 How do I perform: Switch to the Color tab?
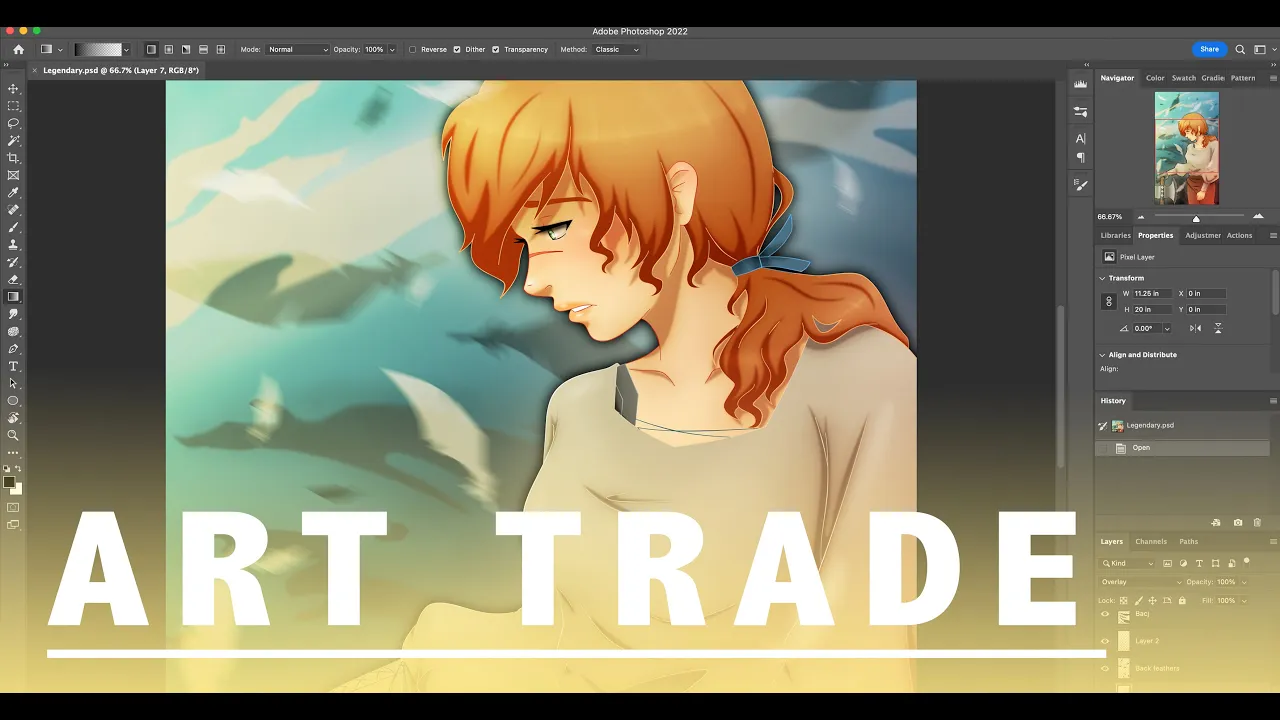(1155, 78)
